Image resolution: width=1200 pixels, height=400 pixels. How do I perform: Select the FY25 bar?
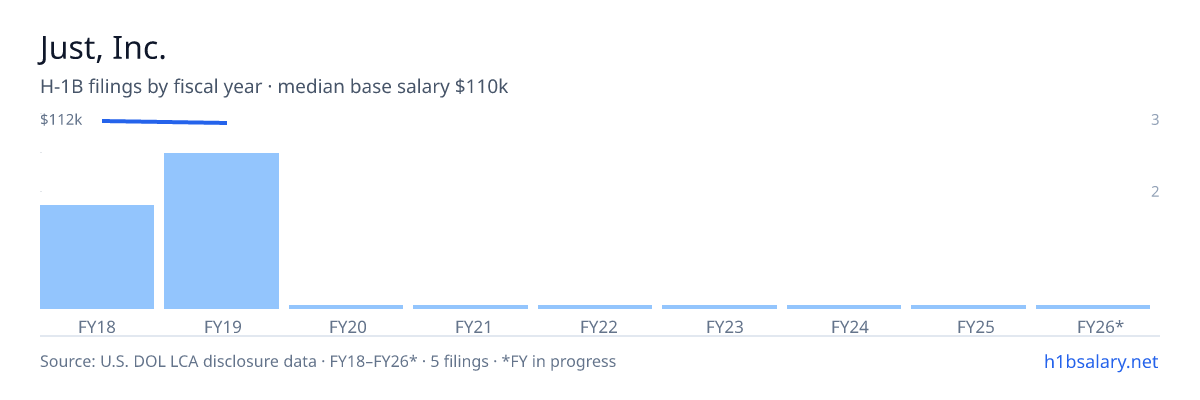[x=968, y=307]
